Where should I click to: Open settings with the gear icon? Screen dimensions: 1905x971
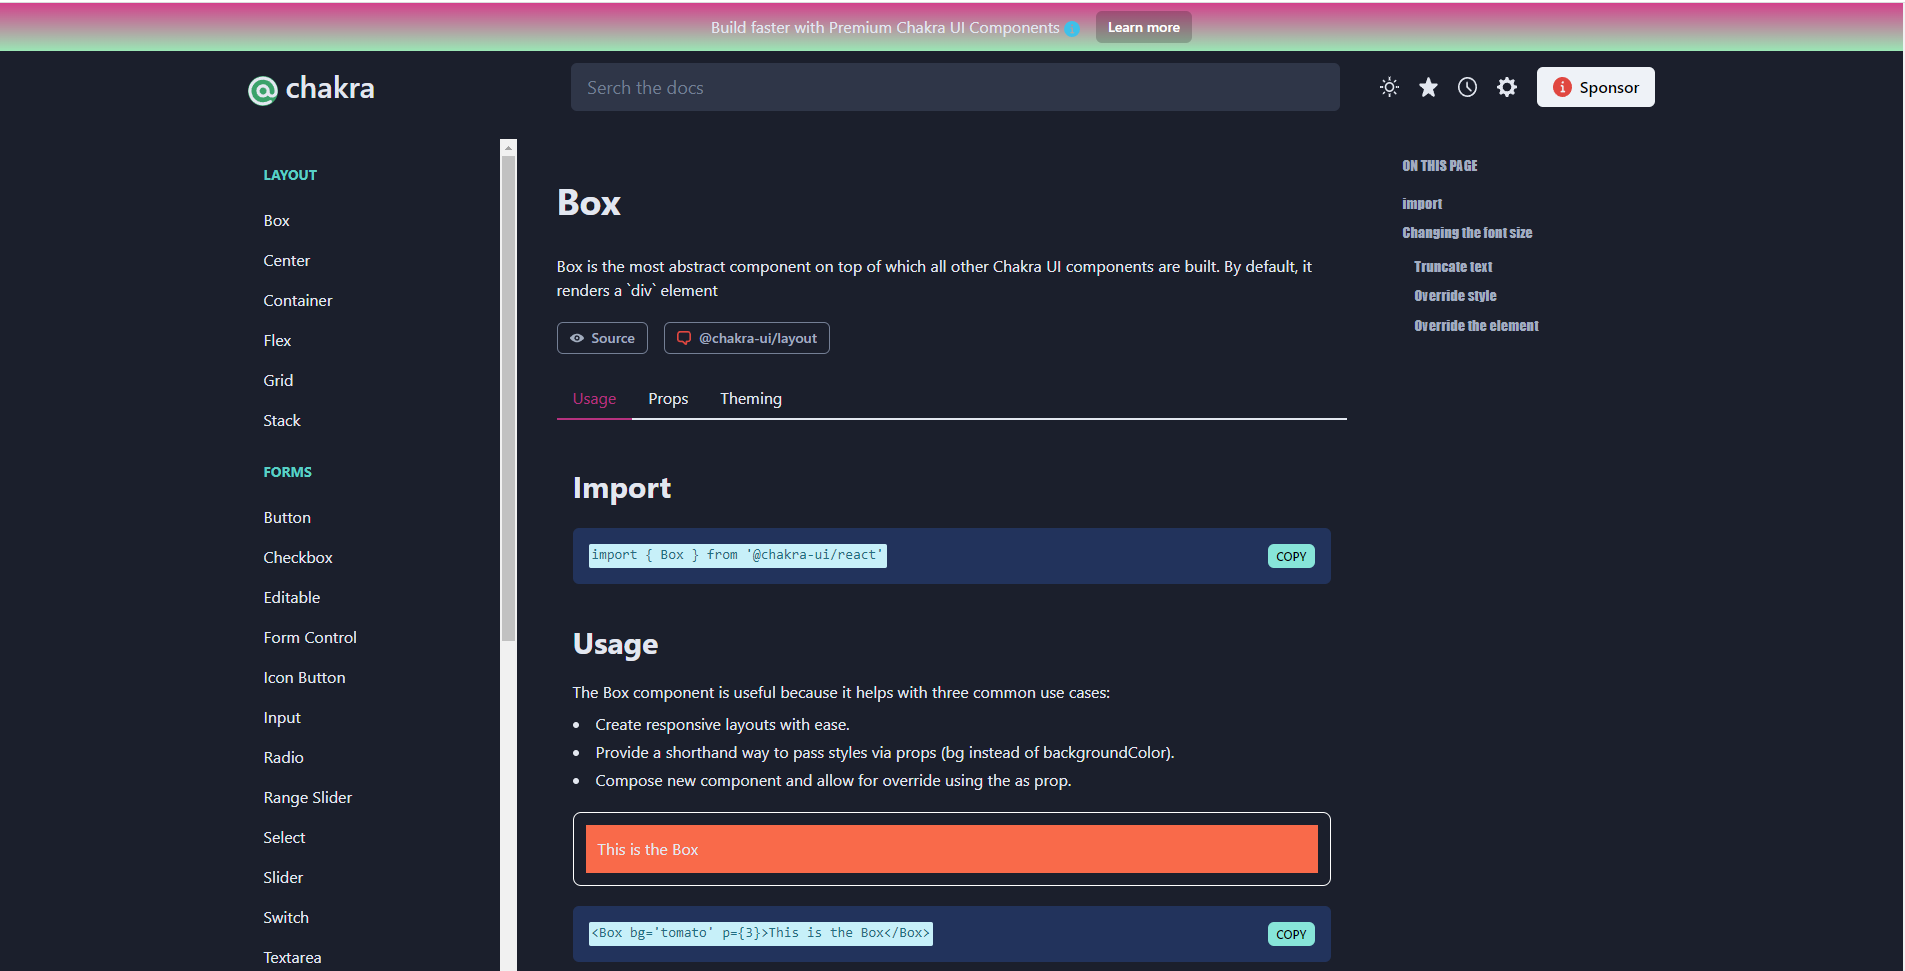1507,87
